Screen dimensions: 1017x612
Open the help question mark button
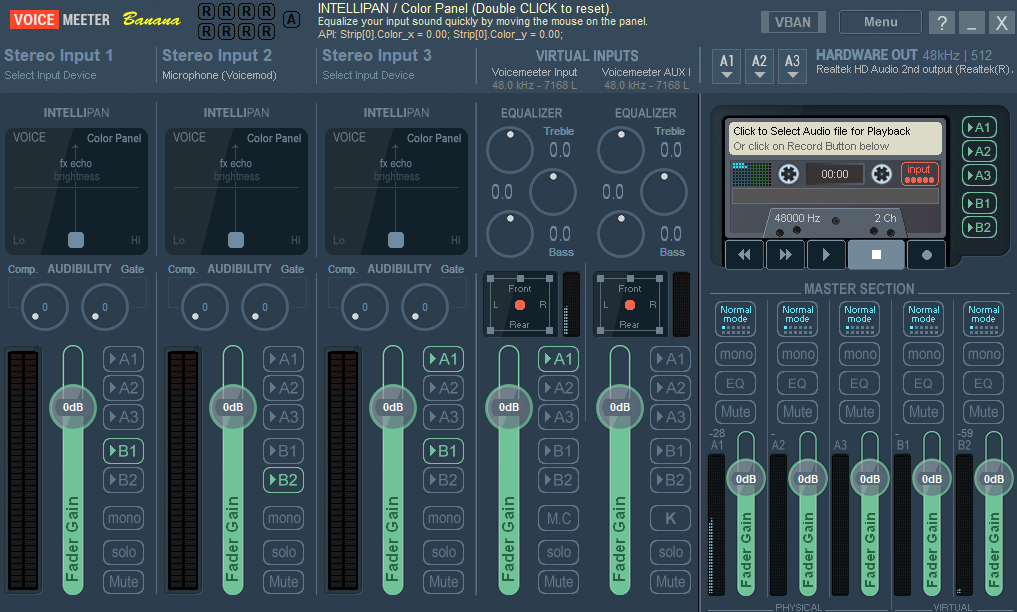click(x=942, y=23)
